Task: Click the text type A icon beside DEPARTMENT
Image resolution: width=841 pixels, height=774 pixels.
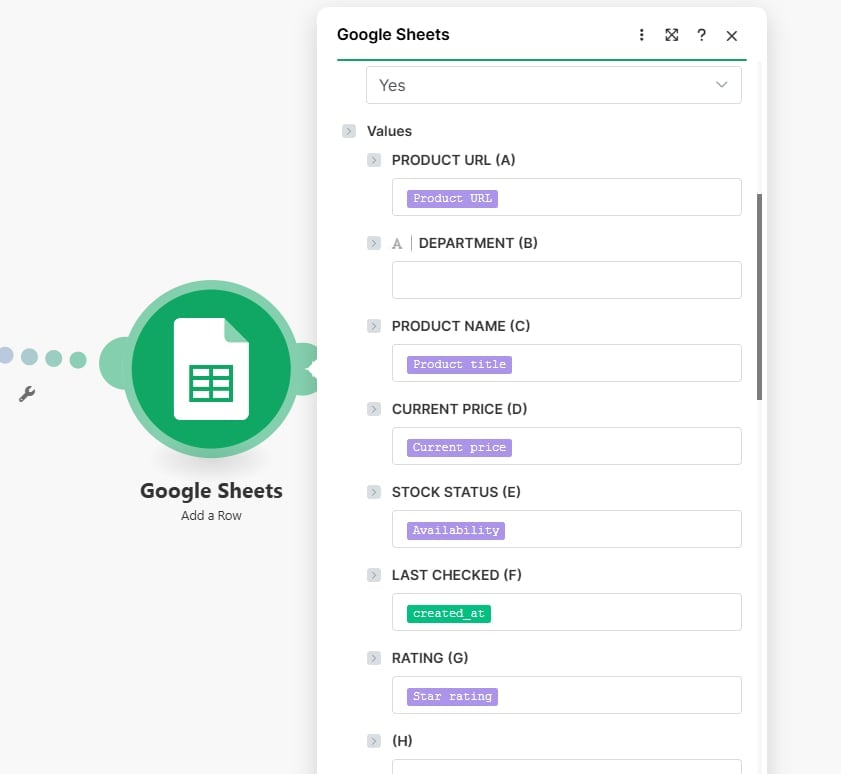Action: coord(397,244)
